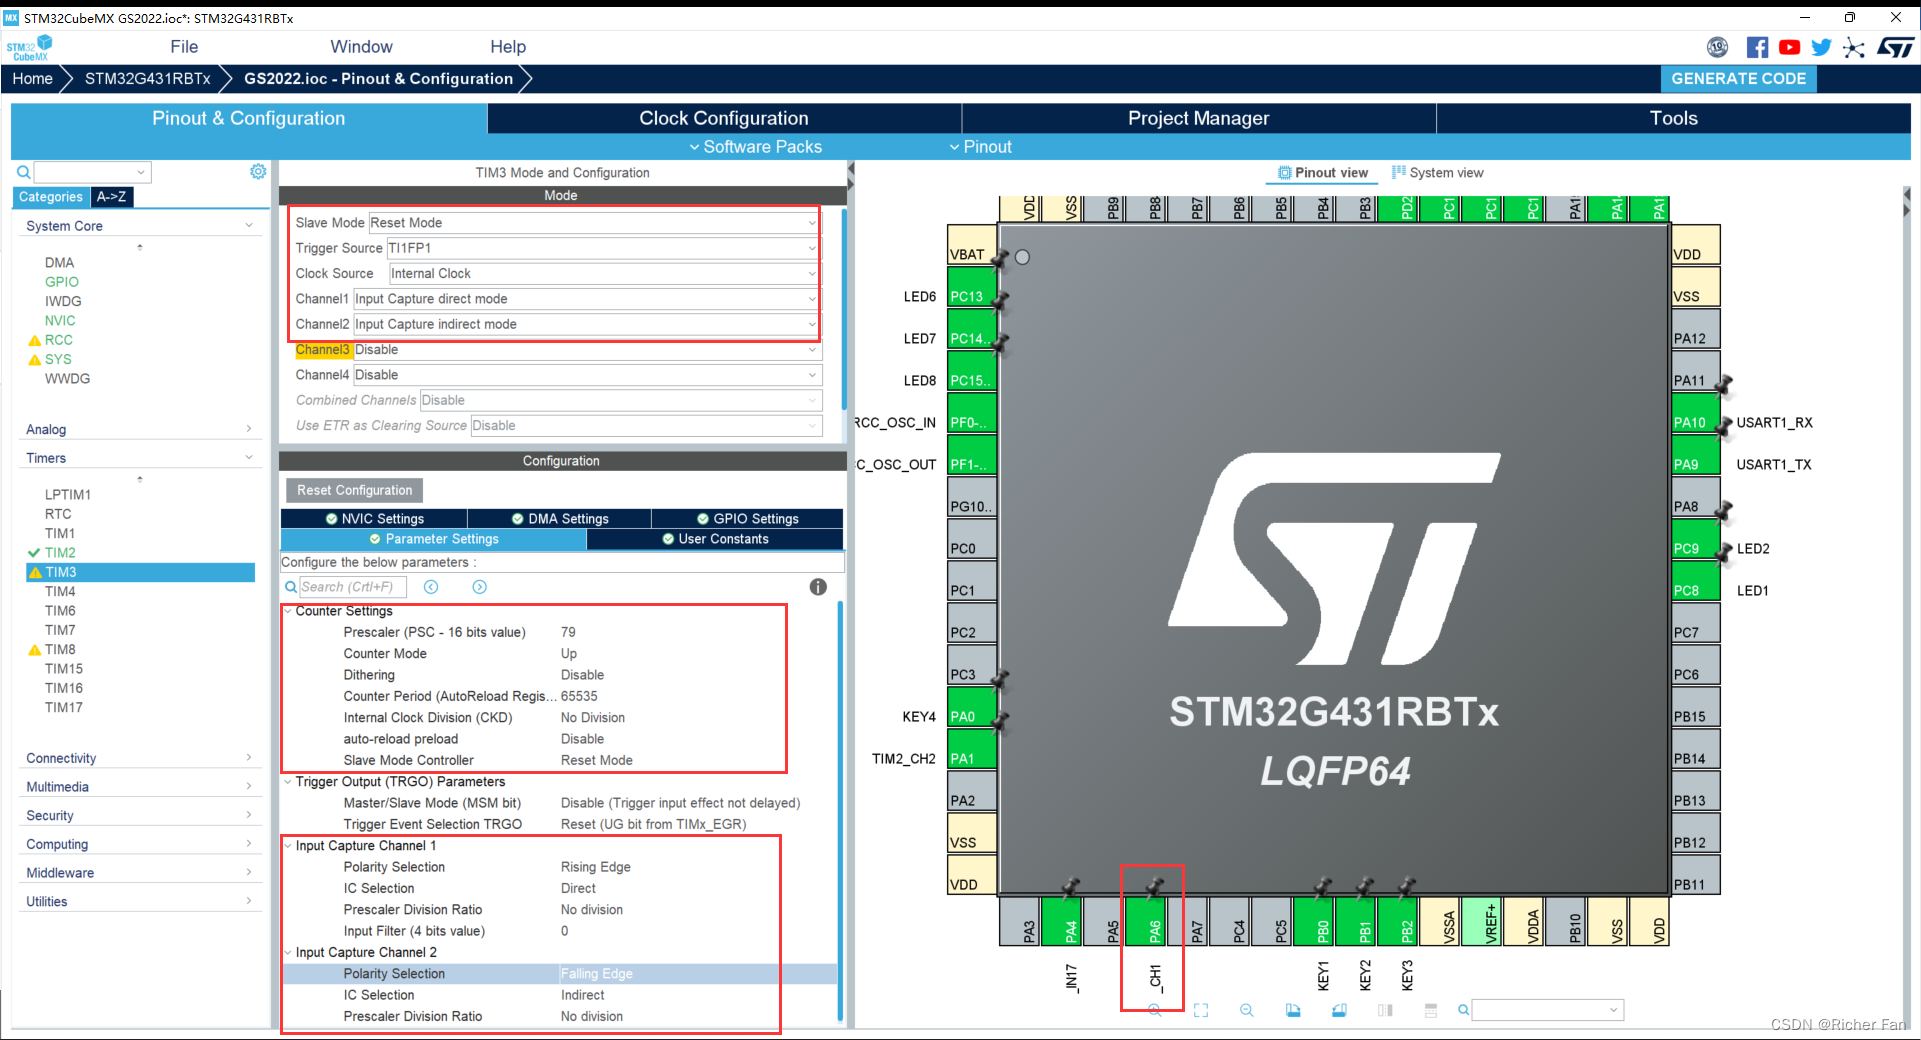The image size is (1921, 1040).
Task: Click inside the parameter search field
Action: click(x=350, y=587)
